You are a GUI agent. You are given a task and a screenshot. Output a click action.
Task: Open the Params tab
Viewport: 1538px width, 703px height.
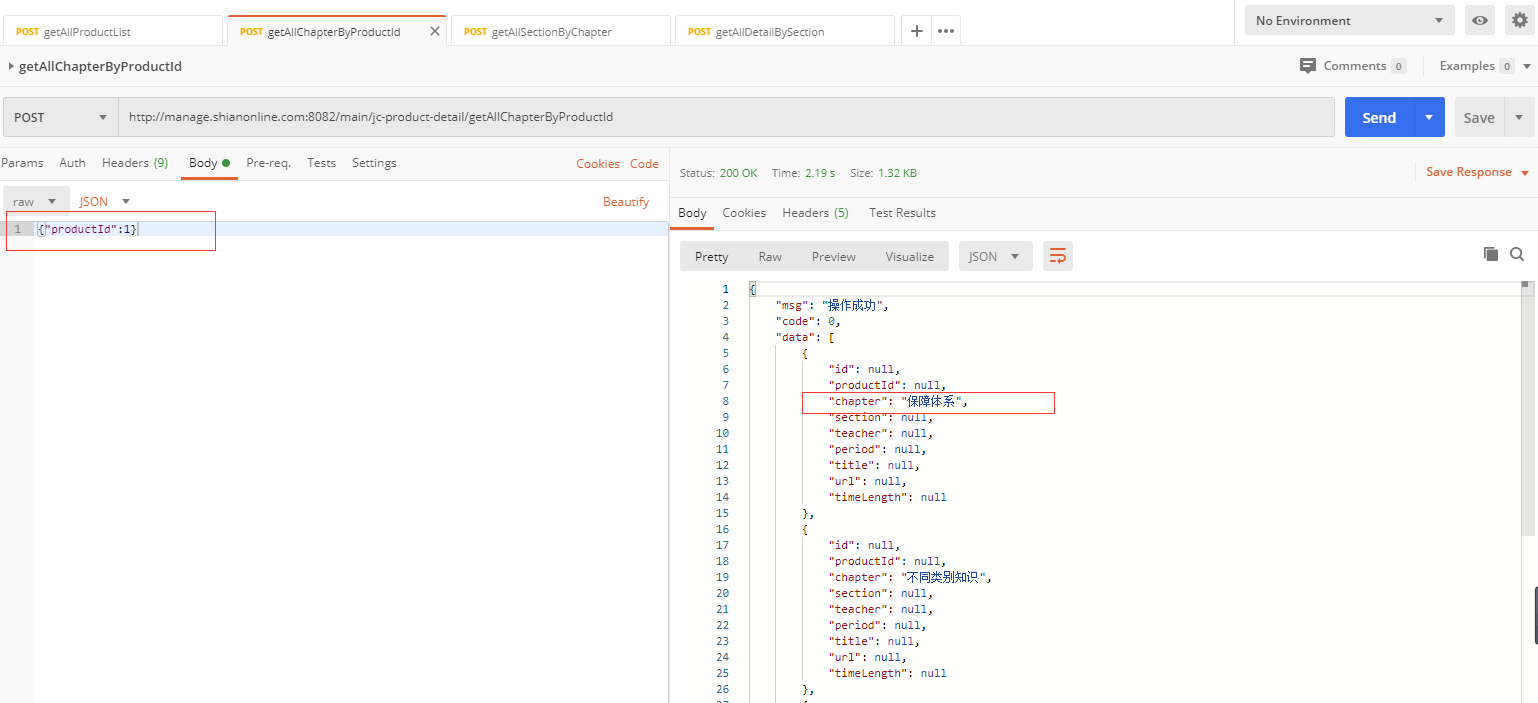coord(22,163)
